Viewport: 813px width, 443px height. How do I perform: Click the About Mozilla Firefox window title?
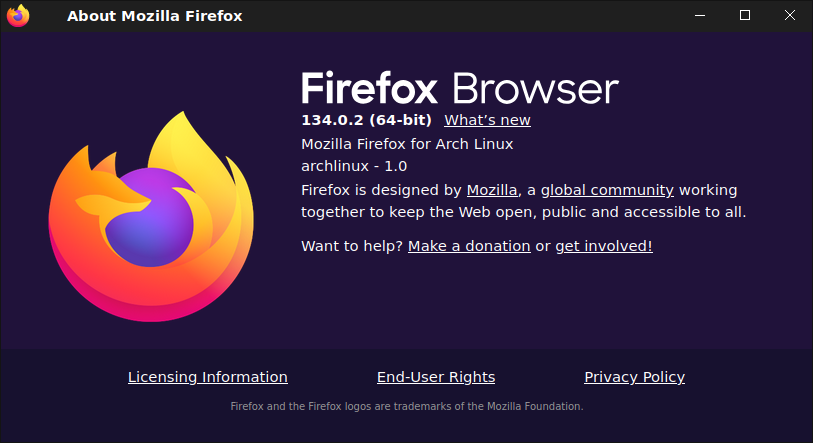click(155, 16)
